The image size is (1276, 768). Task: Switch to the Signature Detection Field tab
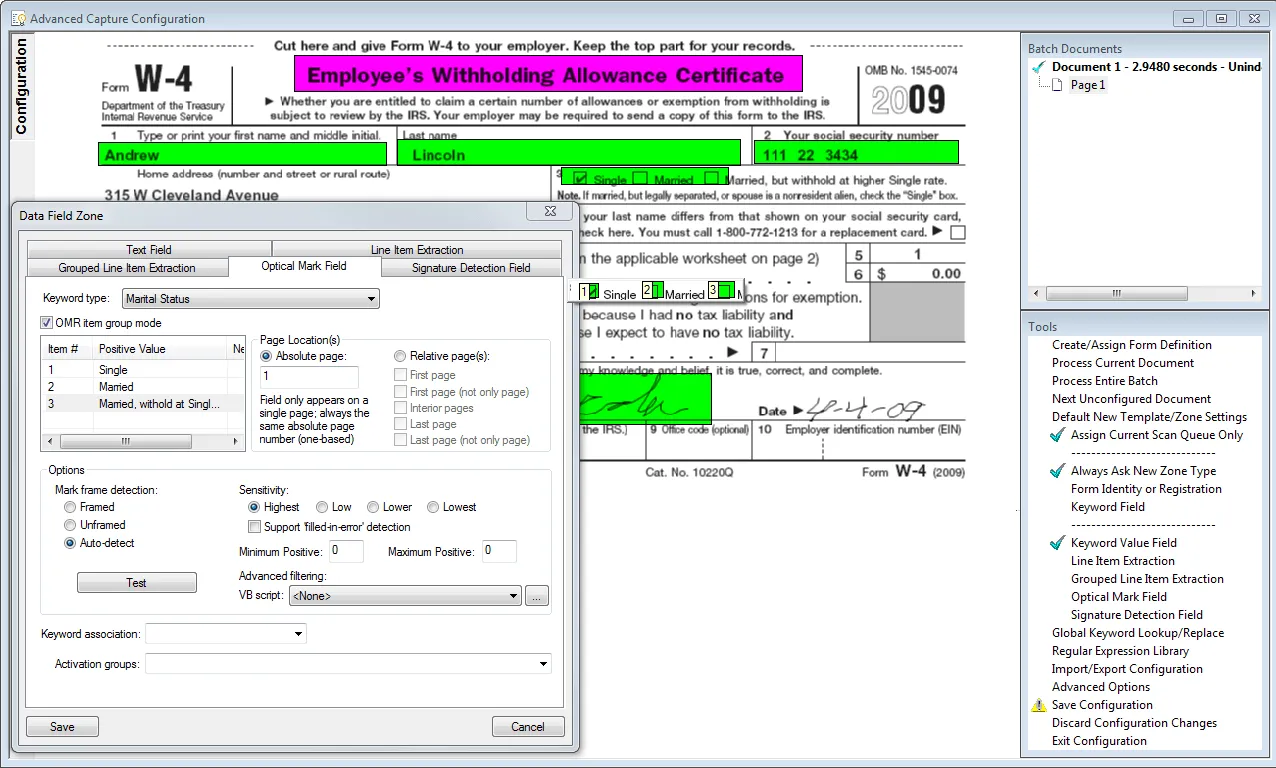[471, 268]
